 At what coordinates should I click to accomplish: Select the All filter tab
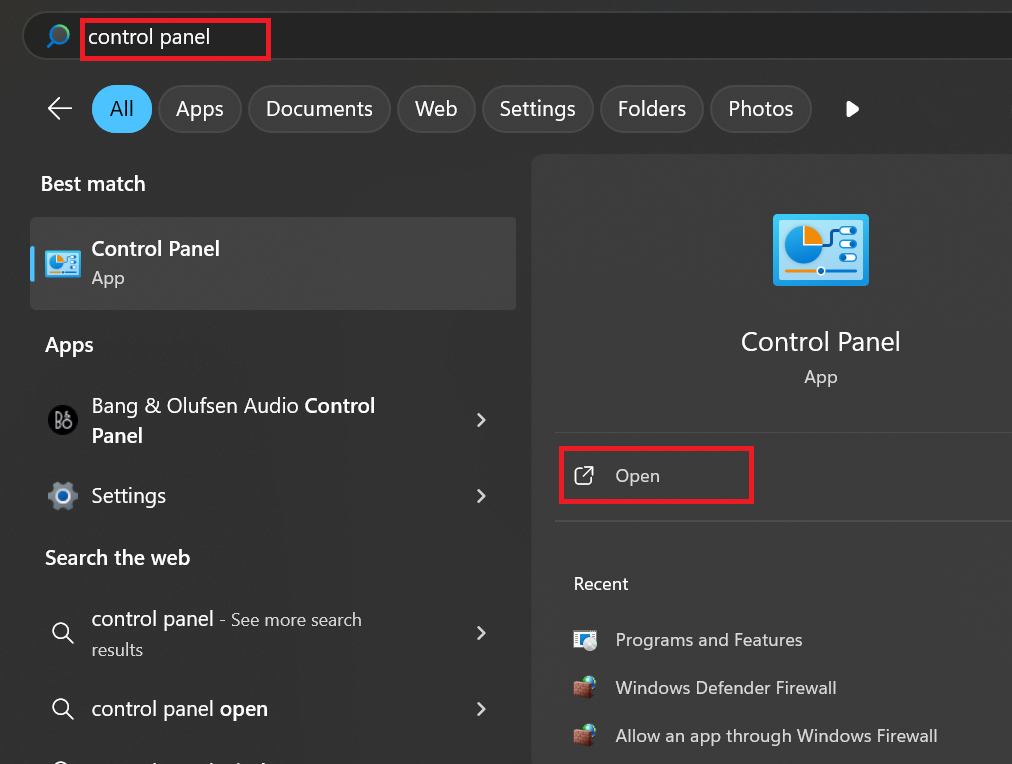[121, 108]
